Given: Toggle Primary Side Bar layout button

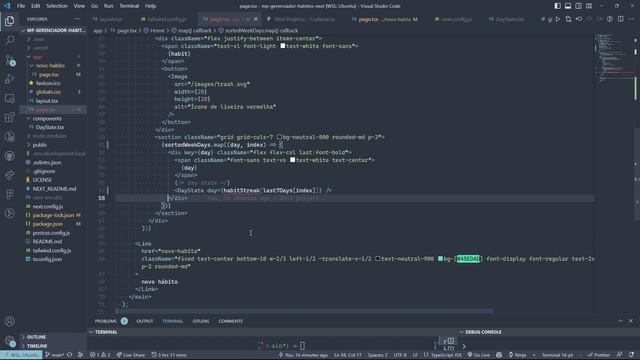Looking at the screenshot, I should pyautogui.click(x=558, y=6).
